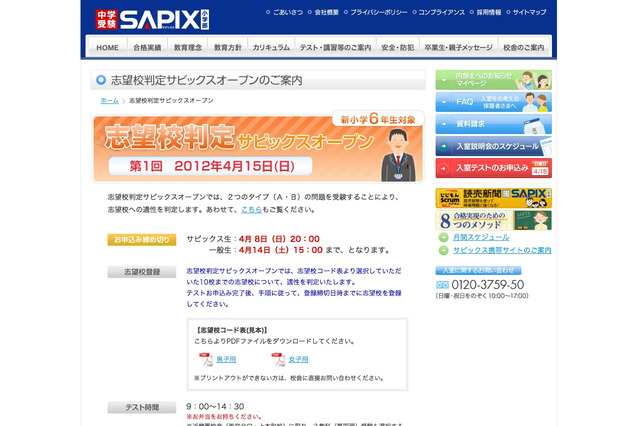This screenshot has width=640, height=426.
Task: Open the 合格実現のための8つのメソッド banner
Action: (493, 220)
